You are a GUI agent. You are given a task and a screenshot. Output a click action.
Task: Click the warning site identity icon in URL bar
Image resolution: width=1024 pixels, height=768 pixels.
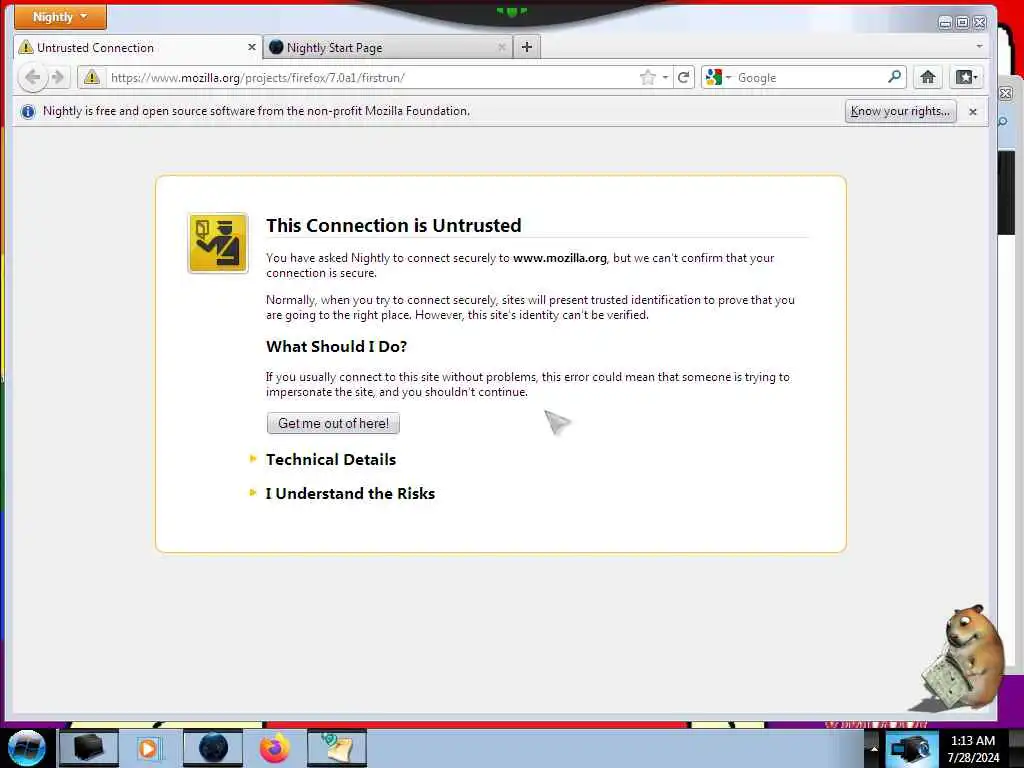(91, 78)
